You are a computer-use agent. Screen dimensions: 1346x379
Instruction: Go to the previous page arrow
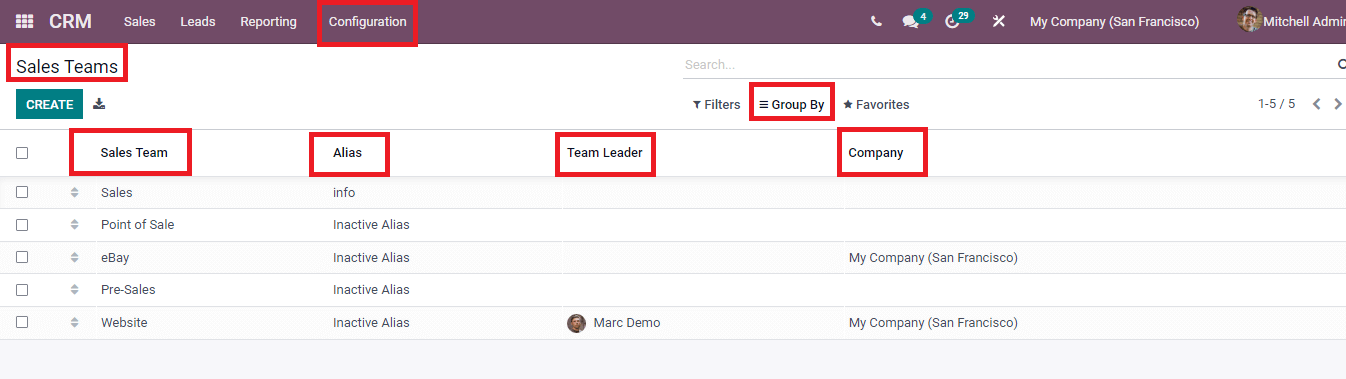[x=1317, y=104]
